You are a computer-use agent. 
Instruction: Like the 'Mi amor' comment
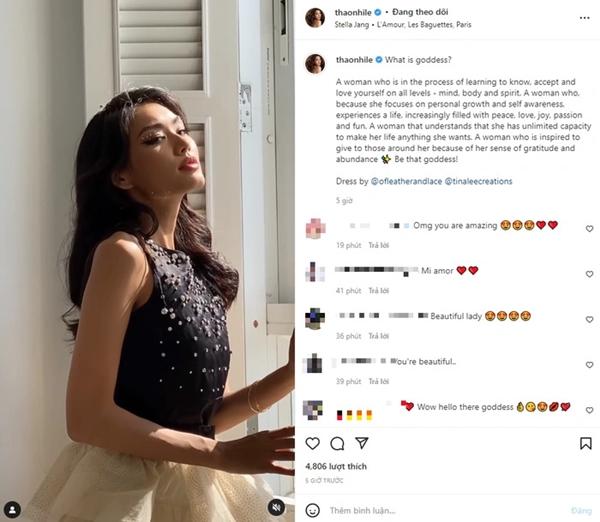tap(589, 274)
